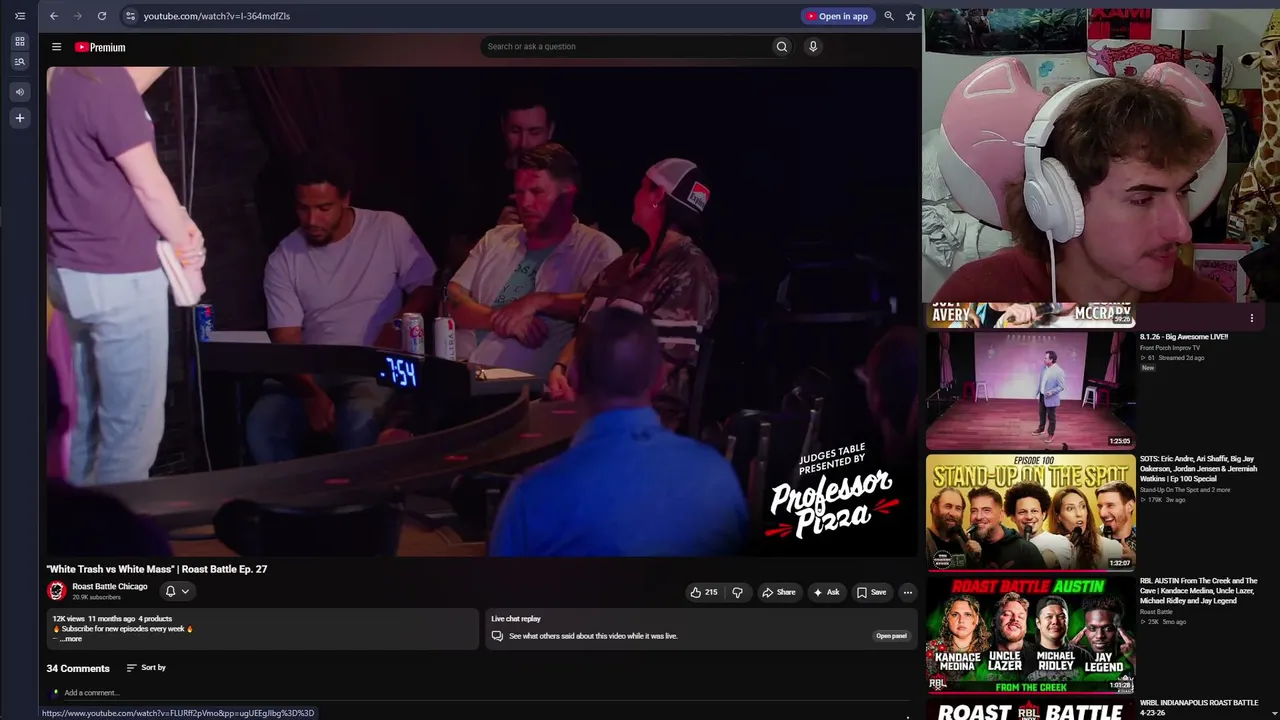This screenshot has height=720, width=1280.
Task: Click the 20.9K subscribers text
Action: (x=96, y=598)
